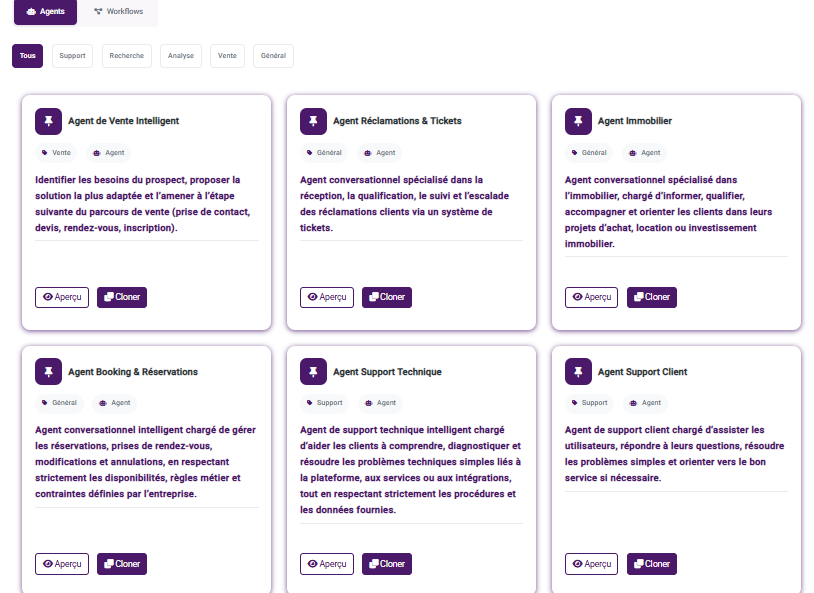
Task: Click the Vente tag on Agent de Vente Intelligent
Action: pos(57,153)
